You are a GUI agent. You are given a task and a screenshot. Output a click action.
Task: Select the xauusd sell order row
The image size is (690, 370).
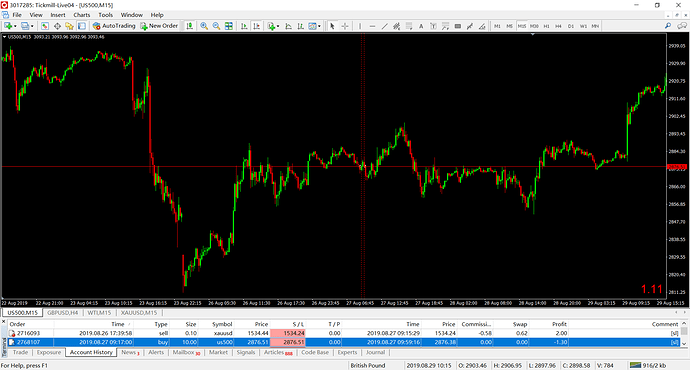(344, 333)
